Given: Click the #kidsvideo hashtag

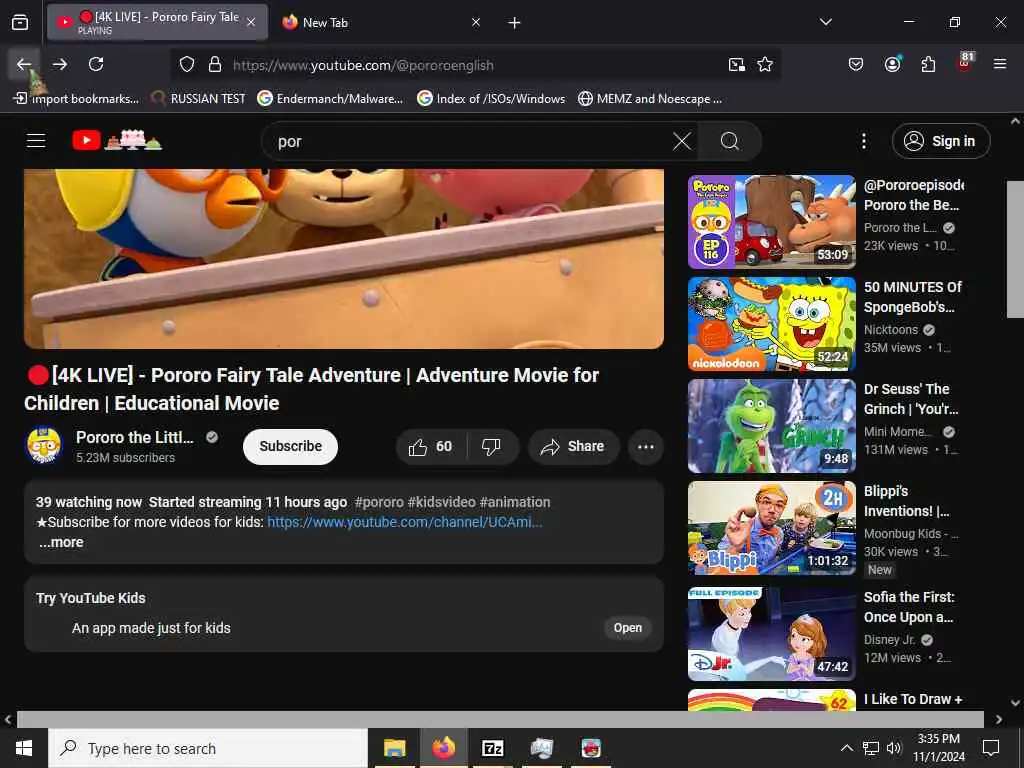Looking at the screenshot, I should [x=441, y=502].
